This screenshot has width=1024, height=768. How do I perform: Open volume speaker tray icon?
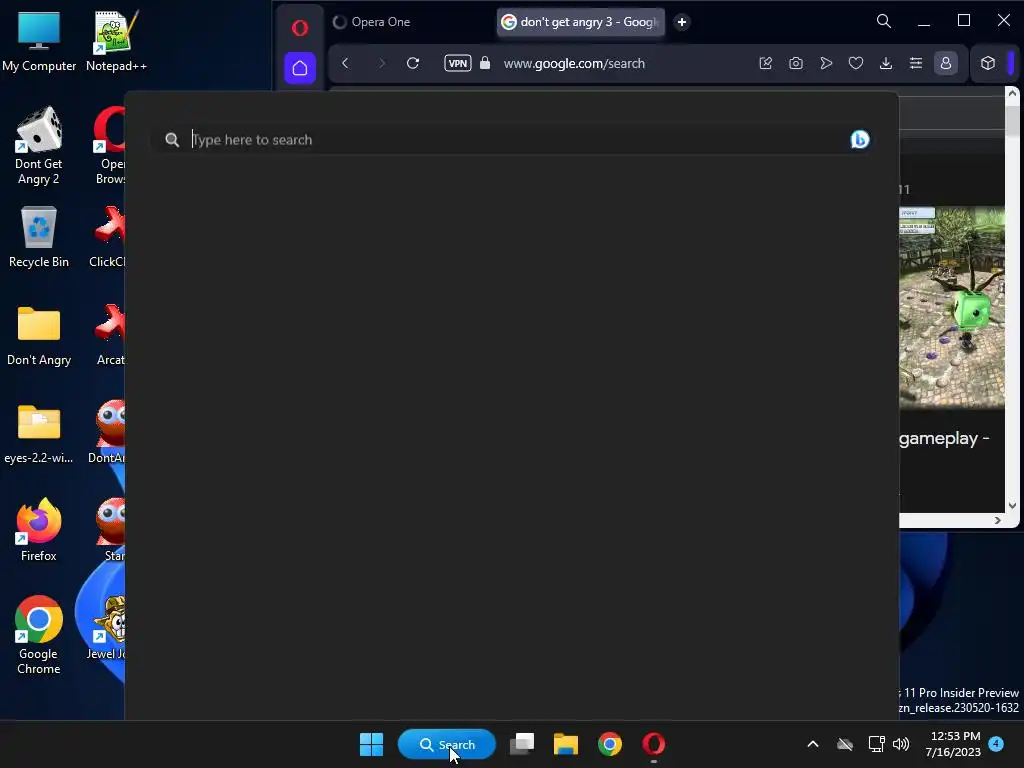901,744
